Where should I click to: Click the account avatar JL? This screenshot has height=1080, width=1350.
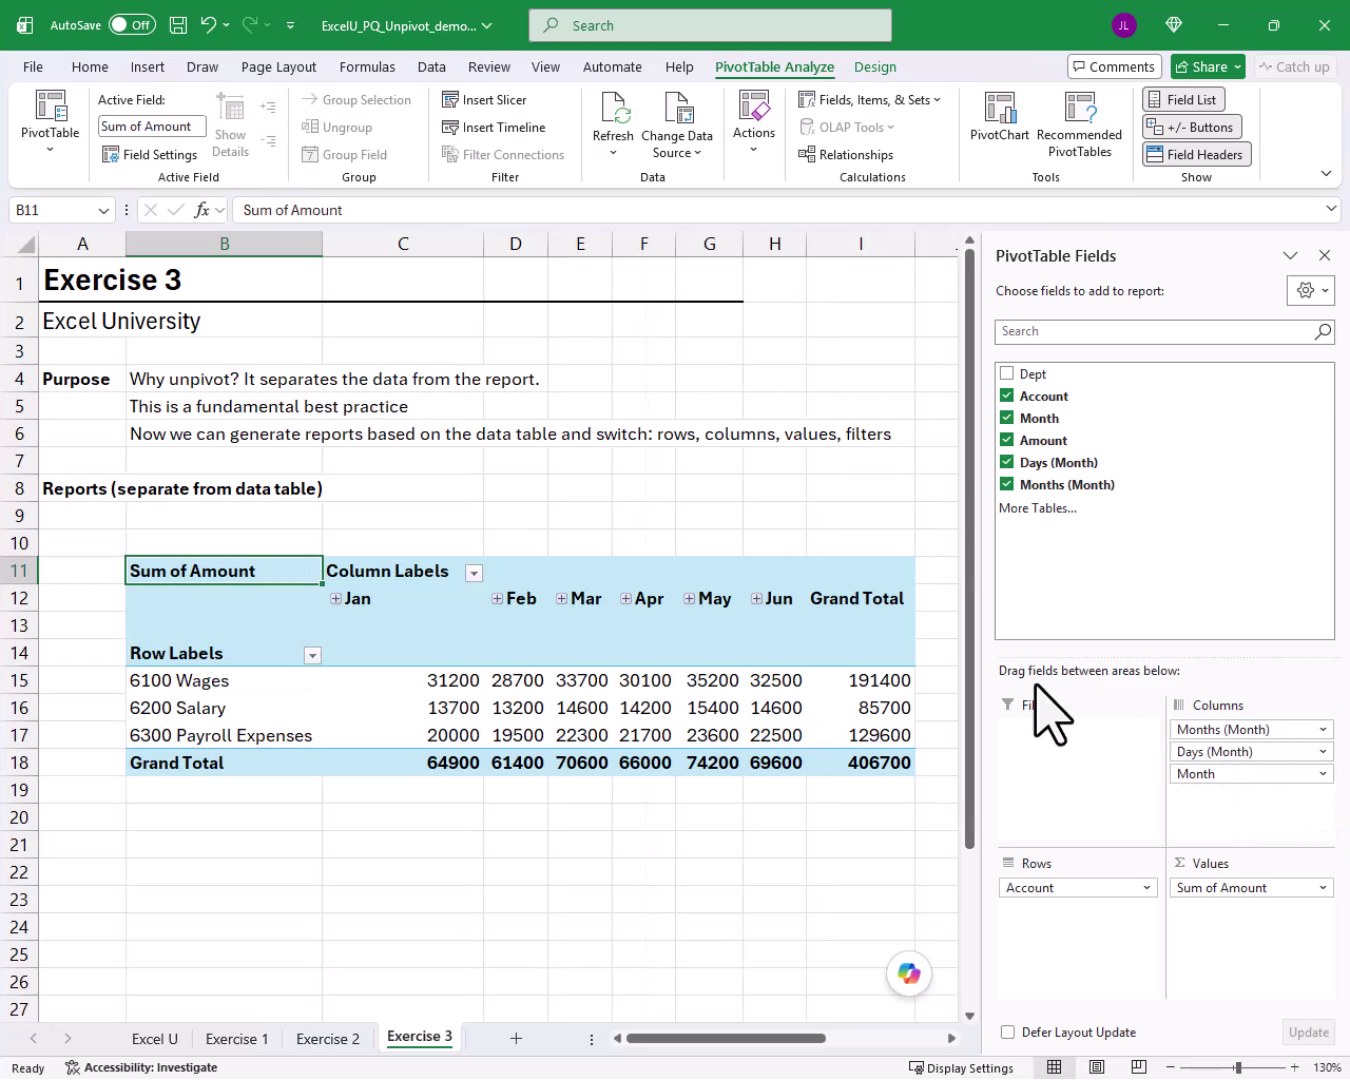[x=1123, y=25]
